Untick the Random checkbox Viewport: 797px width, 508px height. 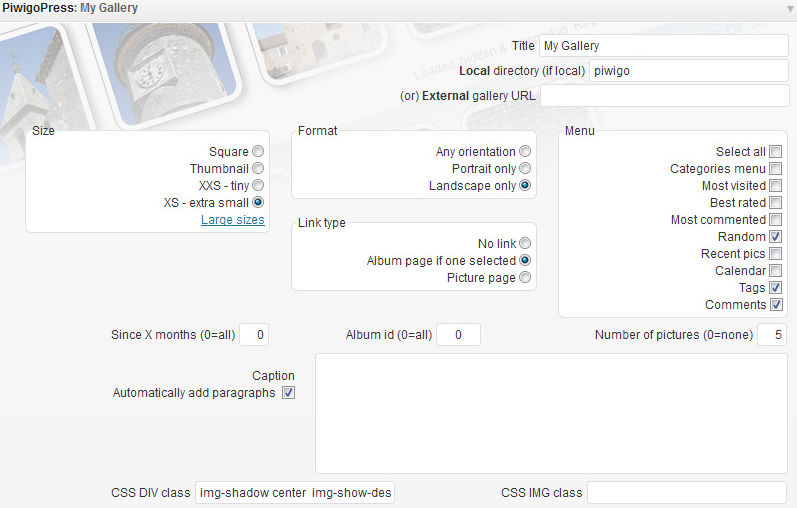[776, 236]
